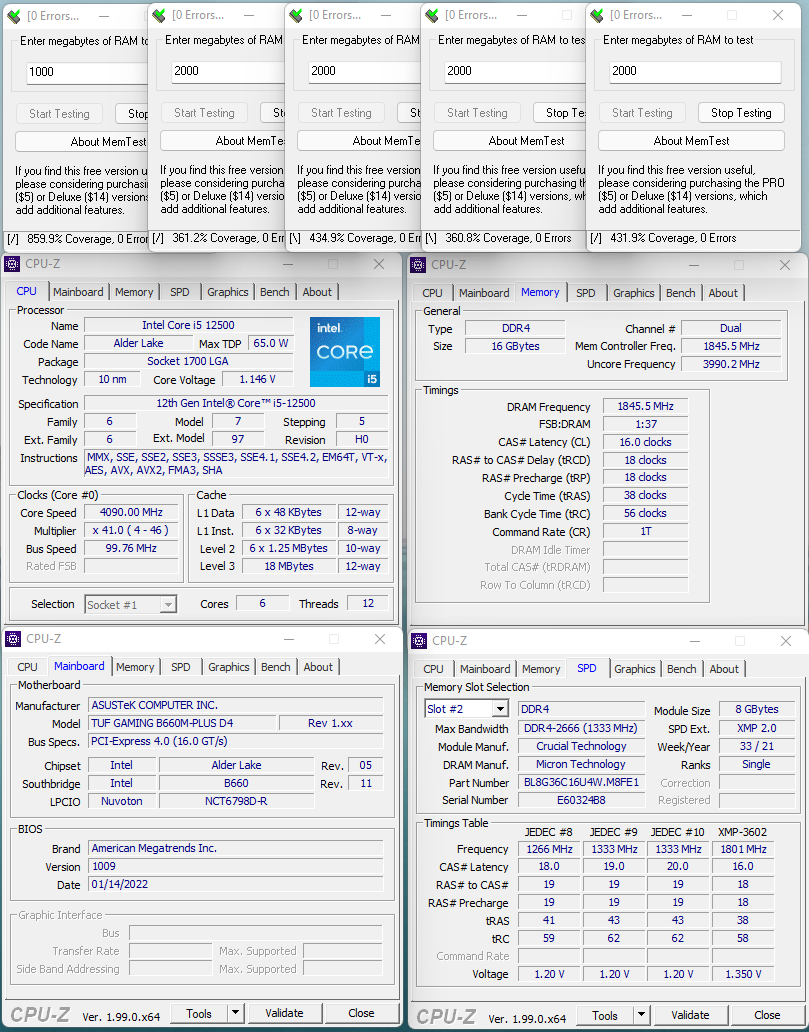Click About MemTest in the 859.9% coverage window

coord(82,142)
